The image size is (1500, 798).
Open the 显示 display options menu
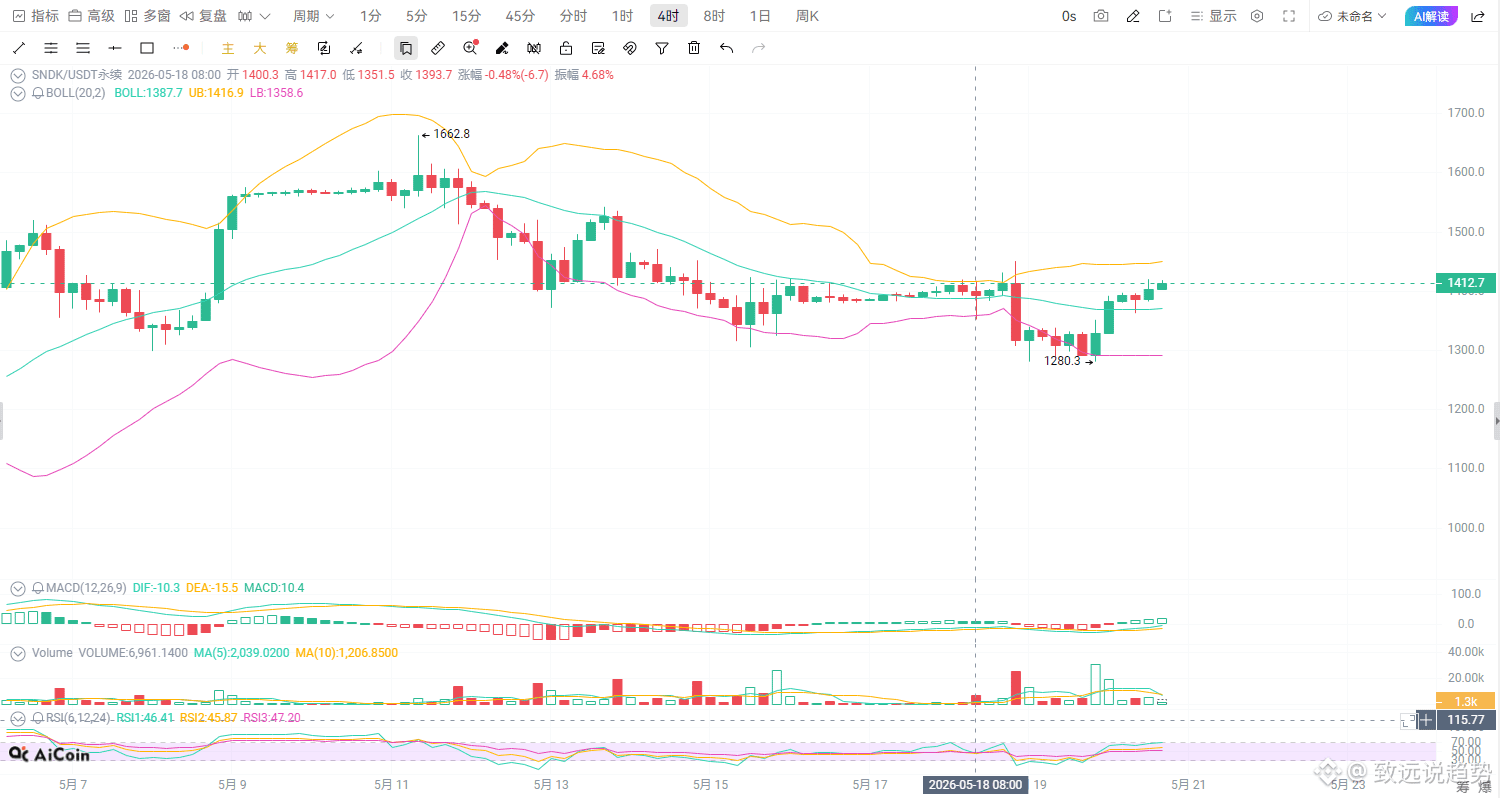(x=1213, y=16)
